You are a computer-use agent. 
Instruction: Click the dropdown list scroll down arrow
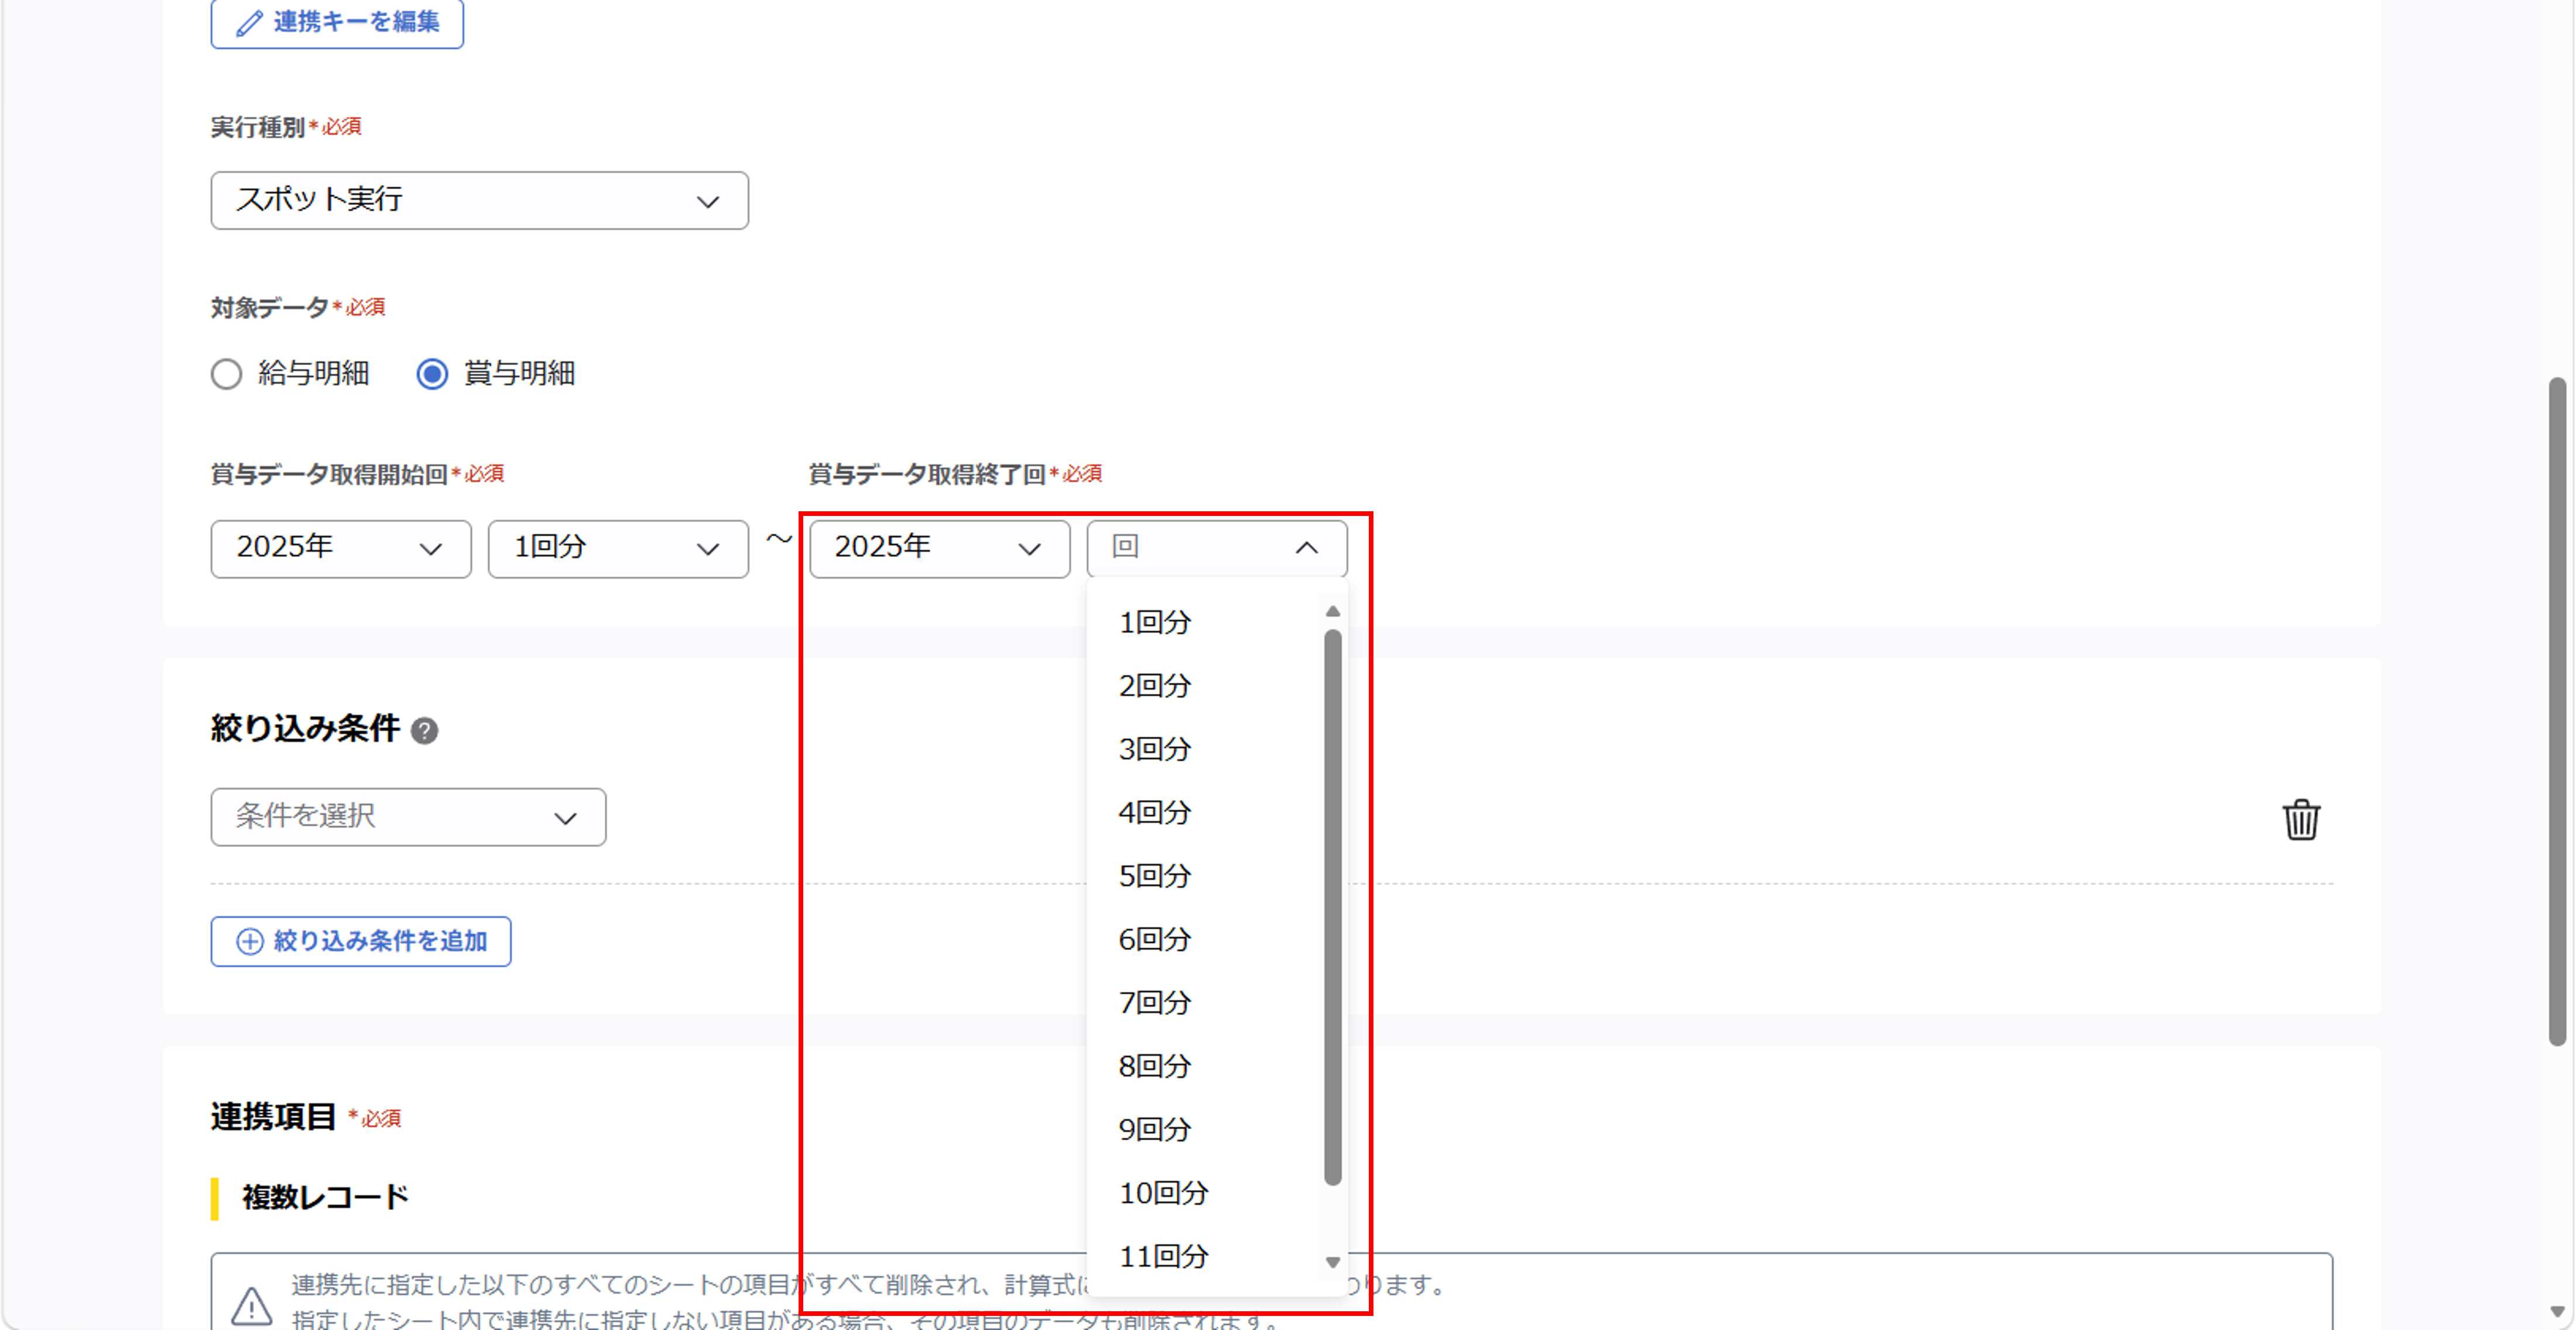pyautogui.click(x=1332, y=1263)
